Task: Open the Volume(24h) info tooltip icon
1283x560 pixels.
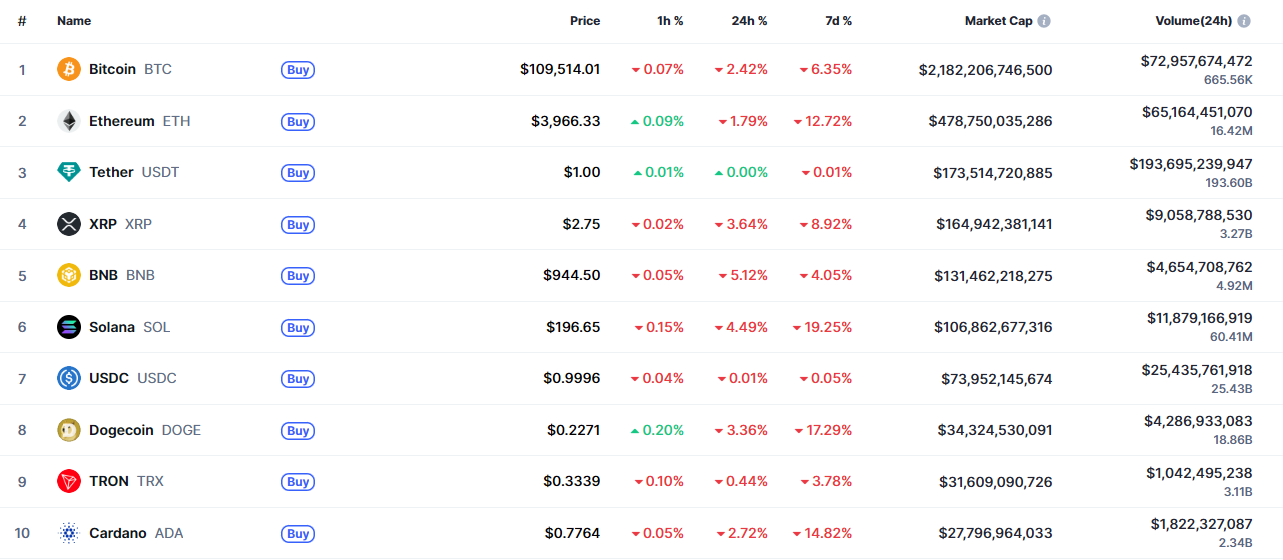Action: click(1244, 21)
